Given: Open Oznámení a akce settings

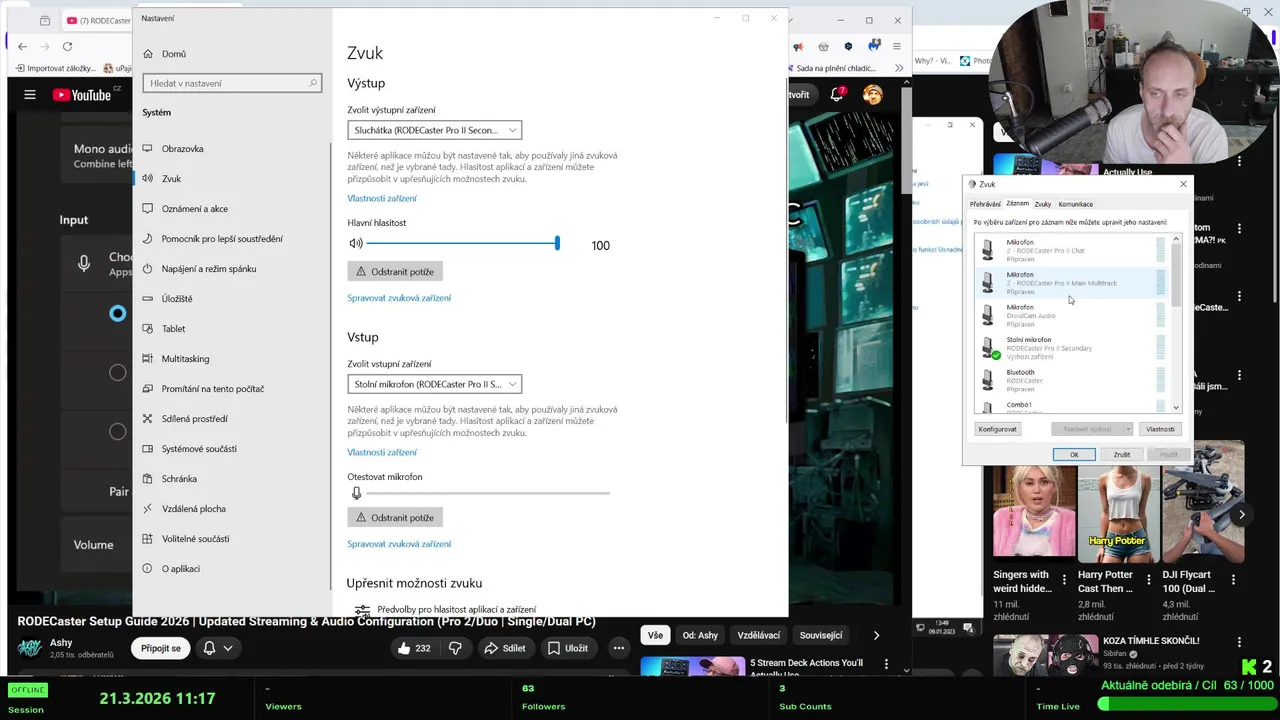Looking at the screenshot, I should (184, 209).
